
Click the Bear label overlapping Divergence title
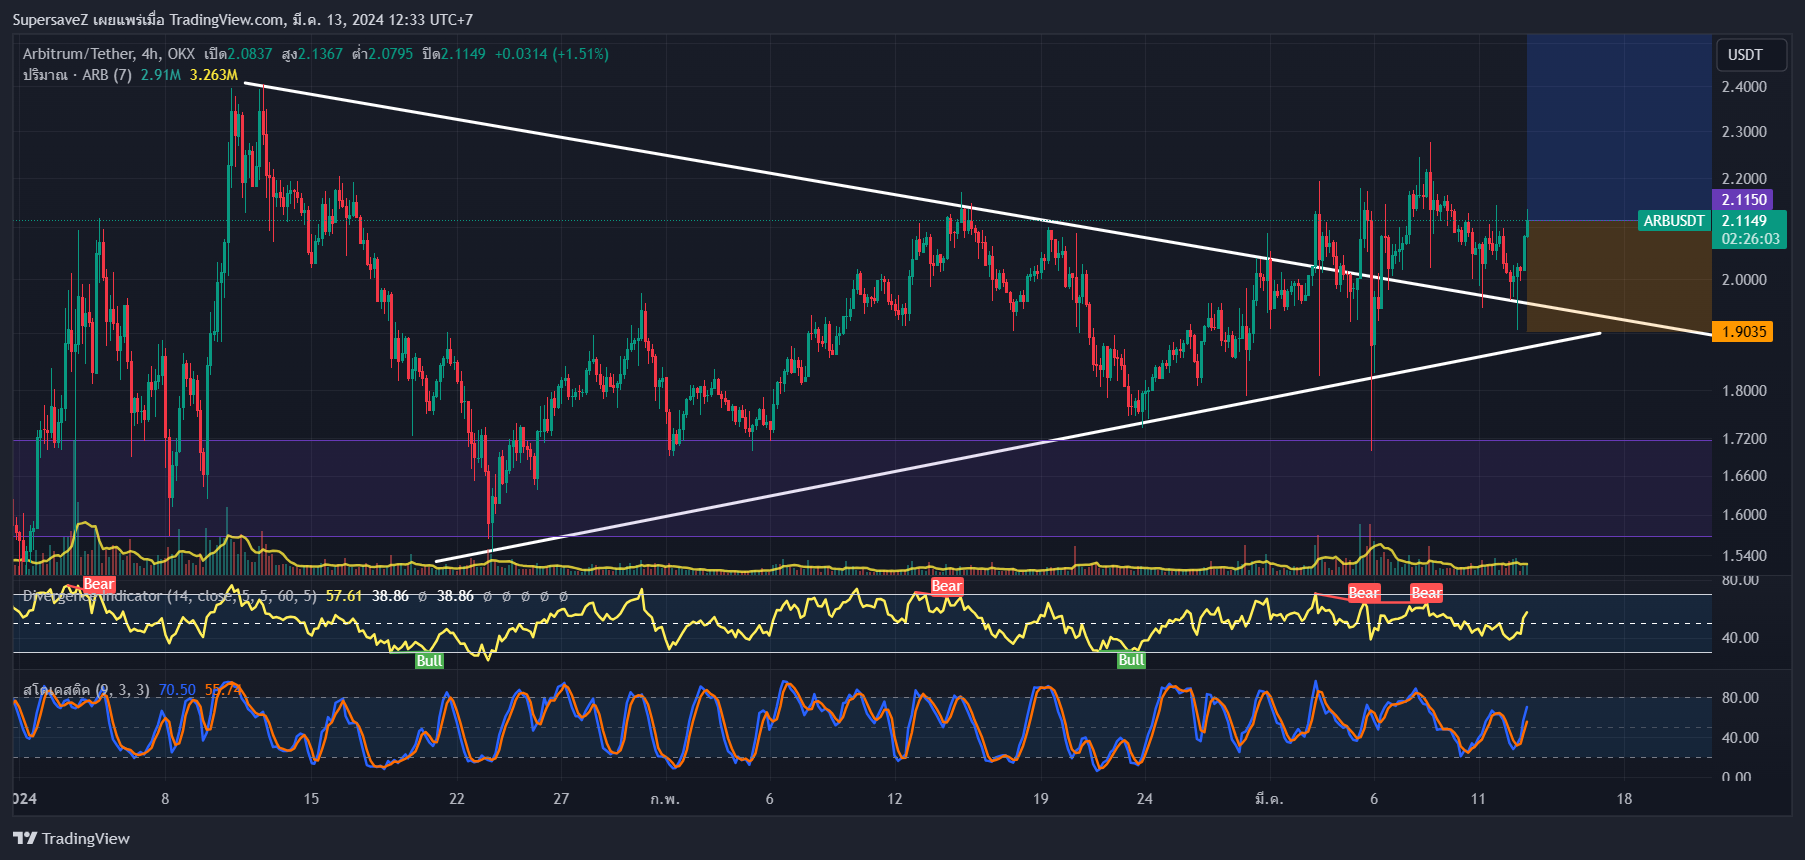99,584
